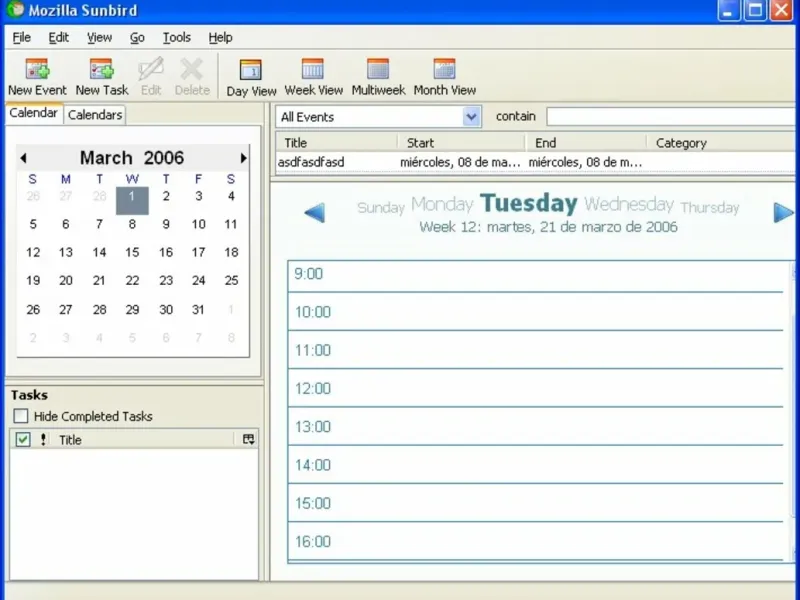
Task: Jump to Sunday in day header
Action: 381,207
